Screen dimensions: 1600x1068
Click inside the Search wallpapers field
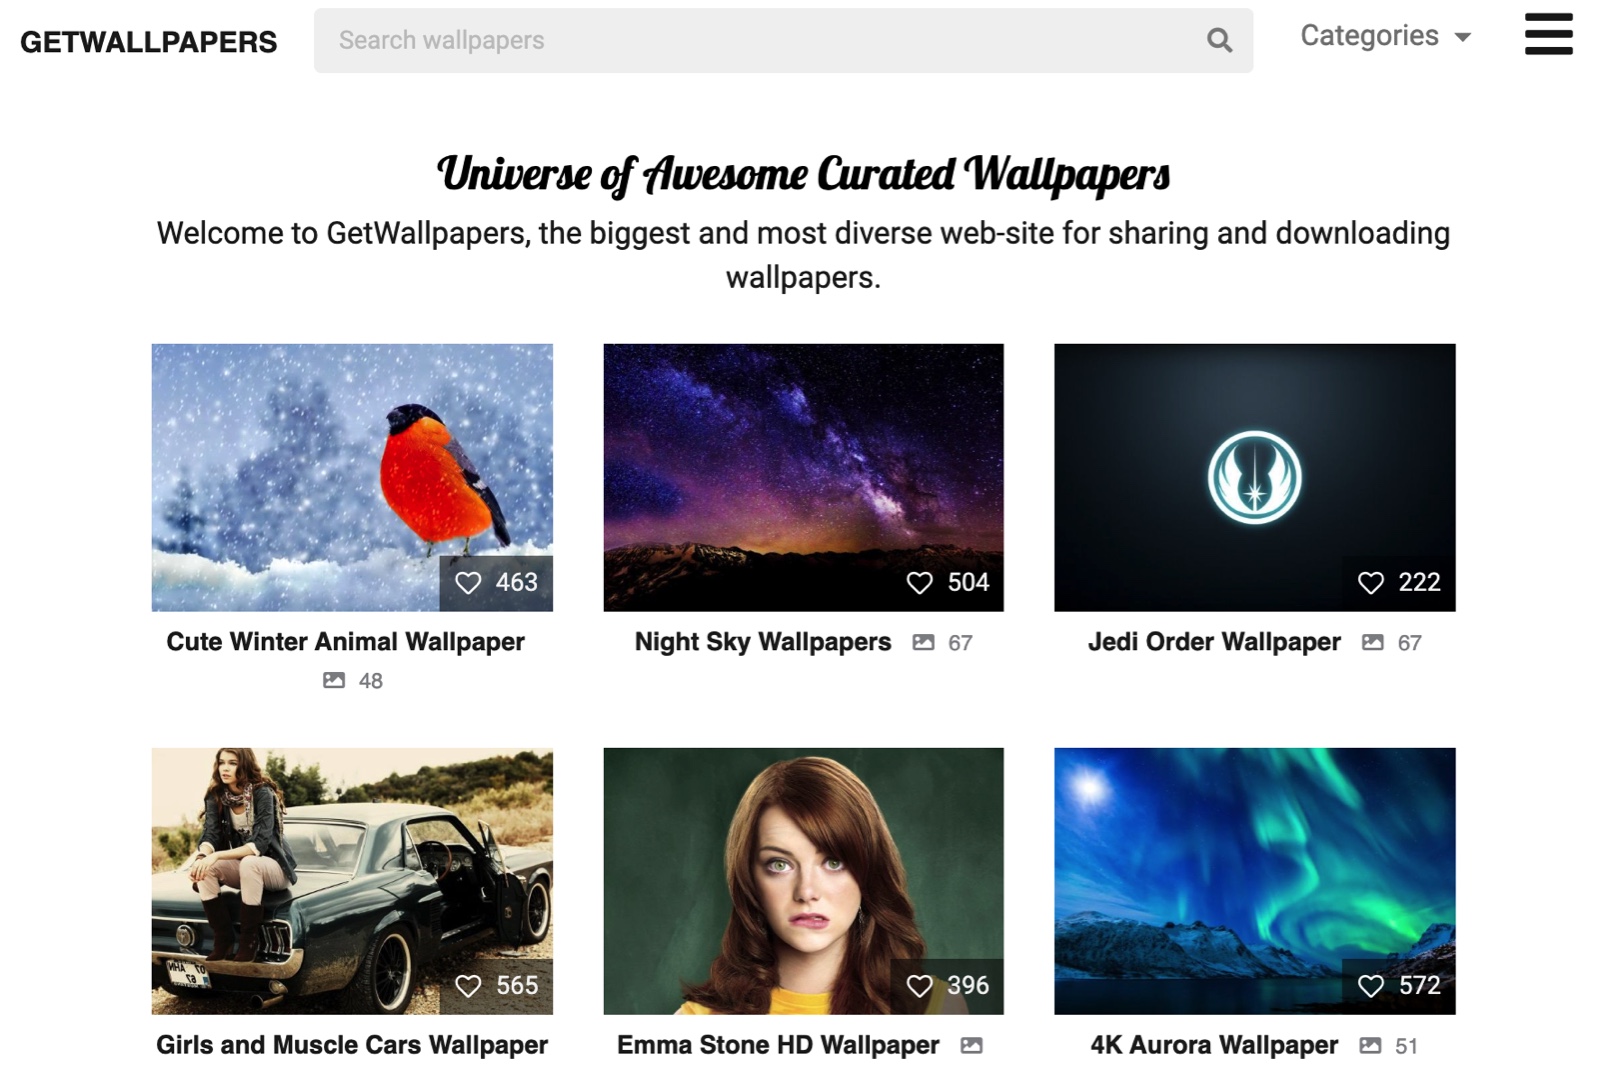[x=760, y=41]
